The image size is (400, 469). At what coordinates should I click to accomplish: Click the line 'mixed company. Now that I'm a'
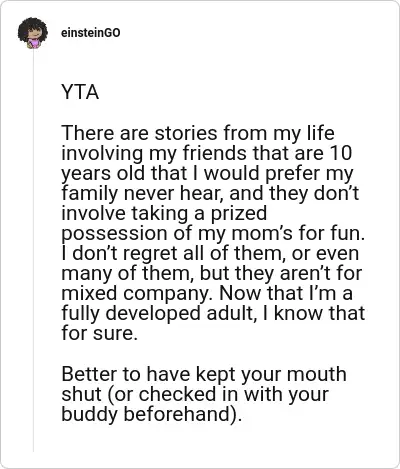pos(207,293)
